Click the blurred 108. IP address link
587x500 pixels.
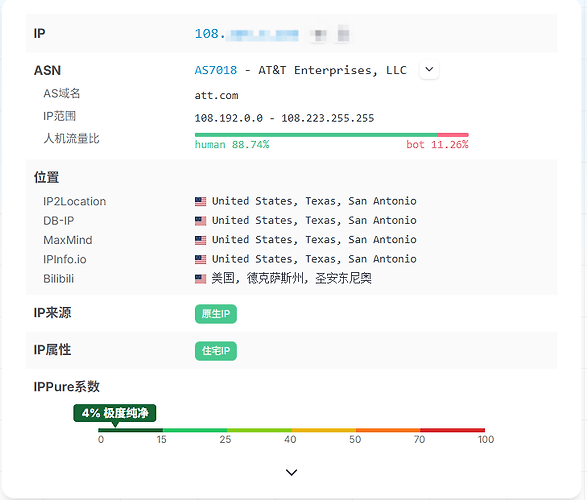pos(246,34)
